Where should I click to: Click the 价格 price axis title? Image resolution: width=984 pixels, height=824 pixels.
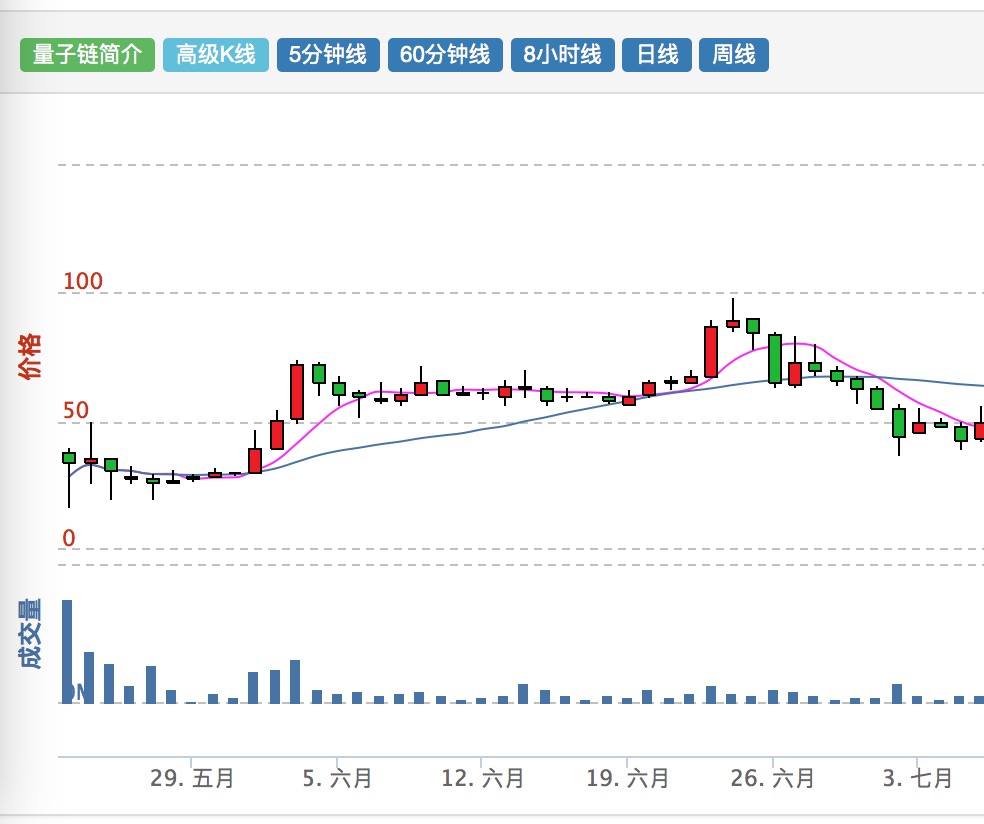pos(29,356)
